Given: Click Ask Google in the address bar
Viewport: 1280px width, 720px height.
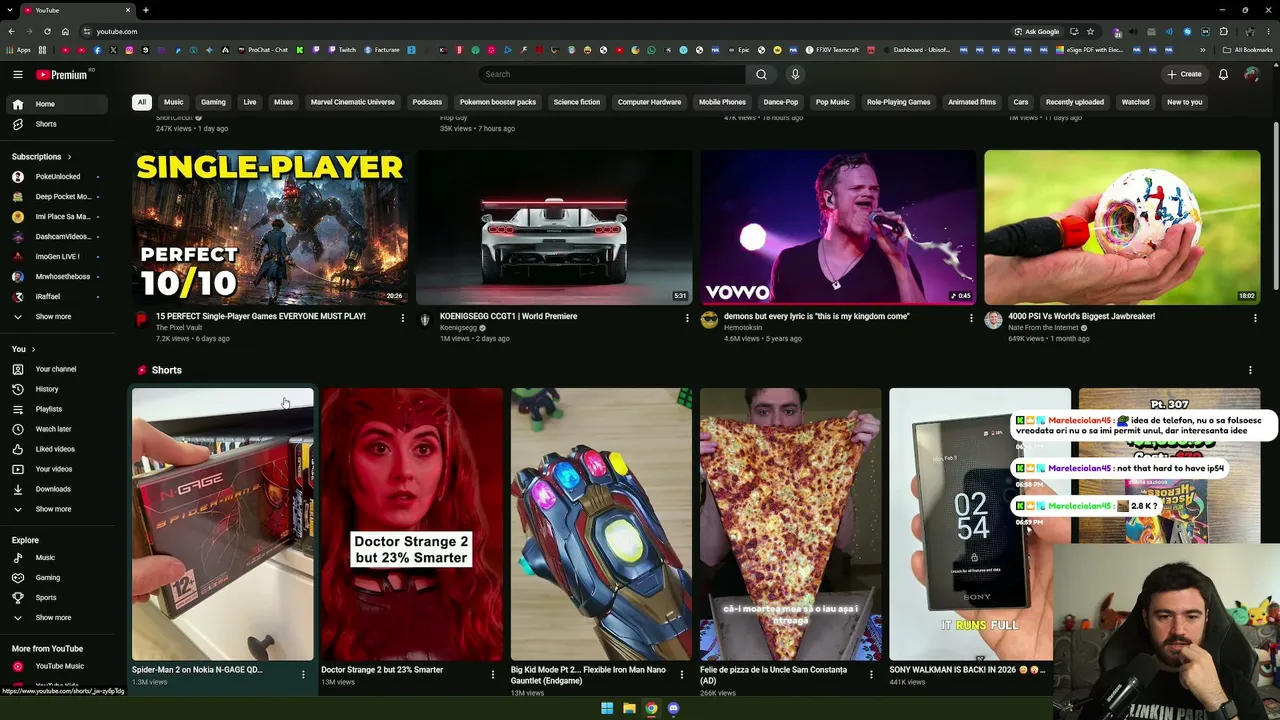Looking at the screenshot, I should click(1036, 31).
